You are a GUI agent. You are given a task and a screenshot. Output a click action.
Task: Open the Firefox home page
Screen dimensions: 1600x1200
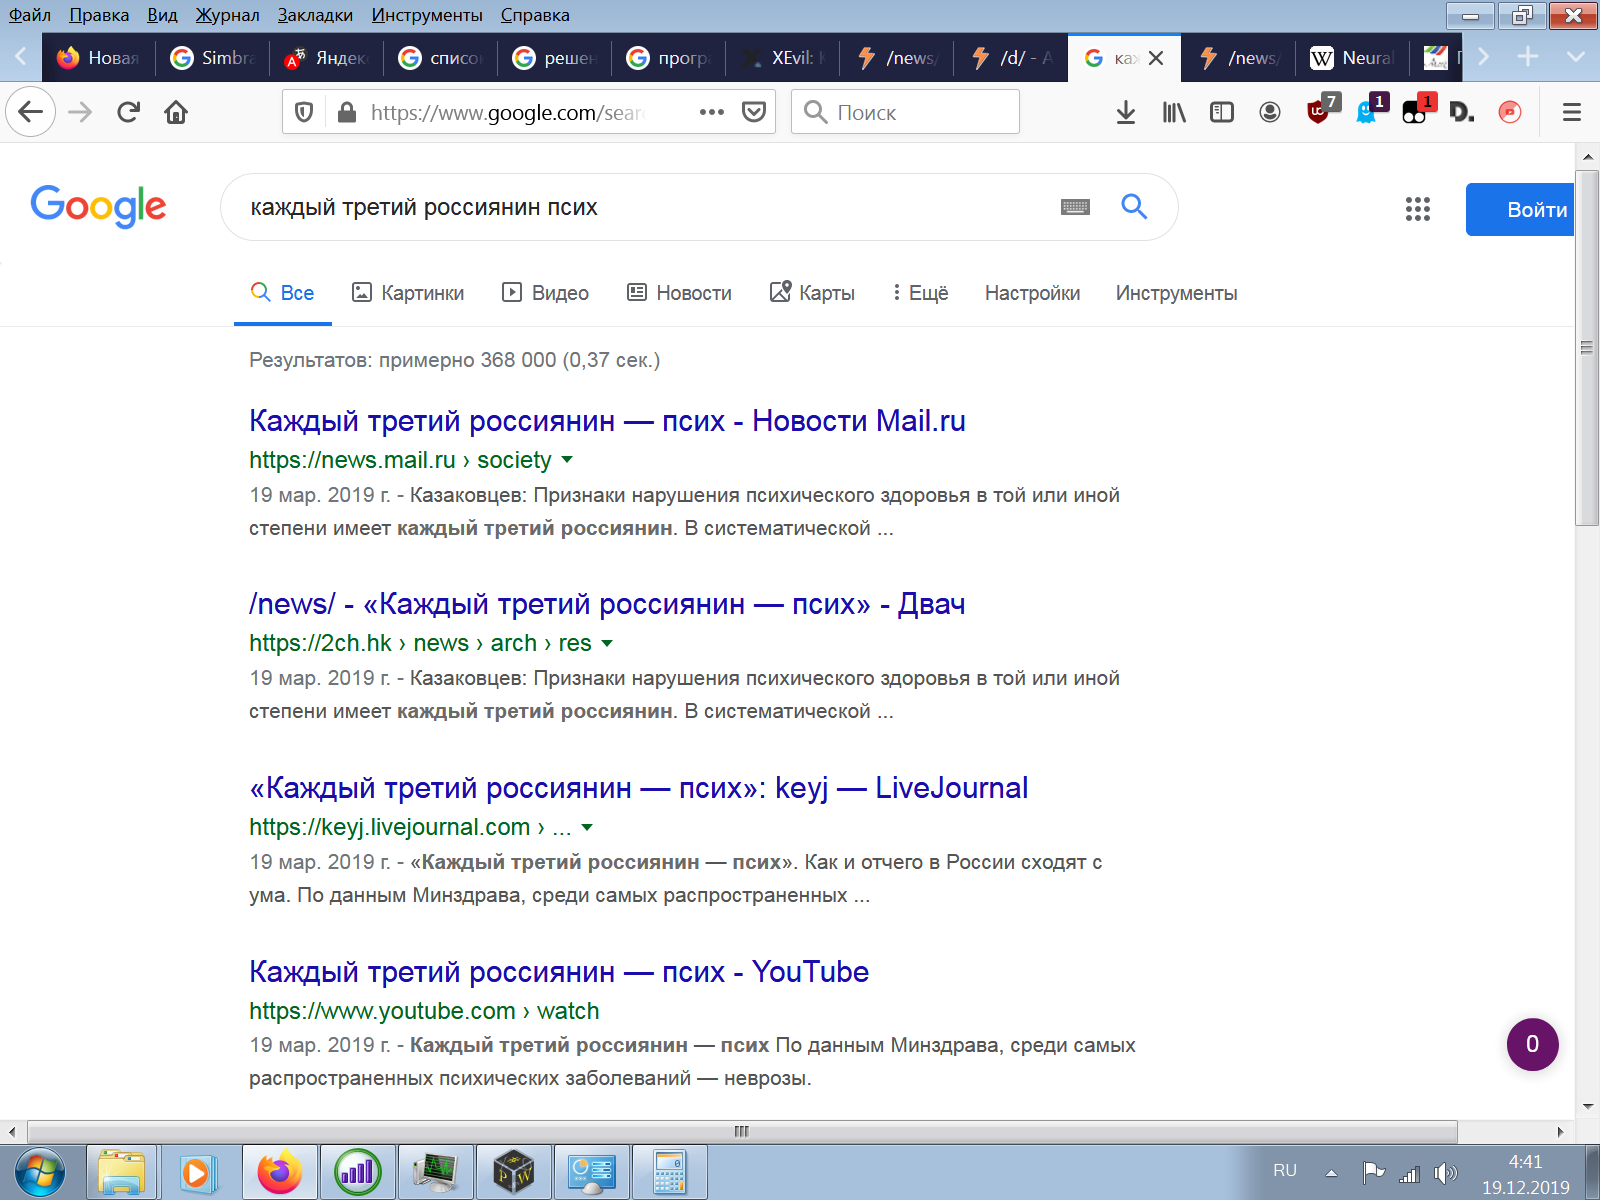pyautogui.click(x=176, y=112)
